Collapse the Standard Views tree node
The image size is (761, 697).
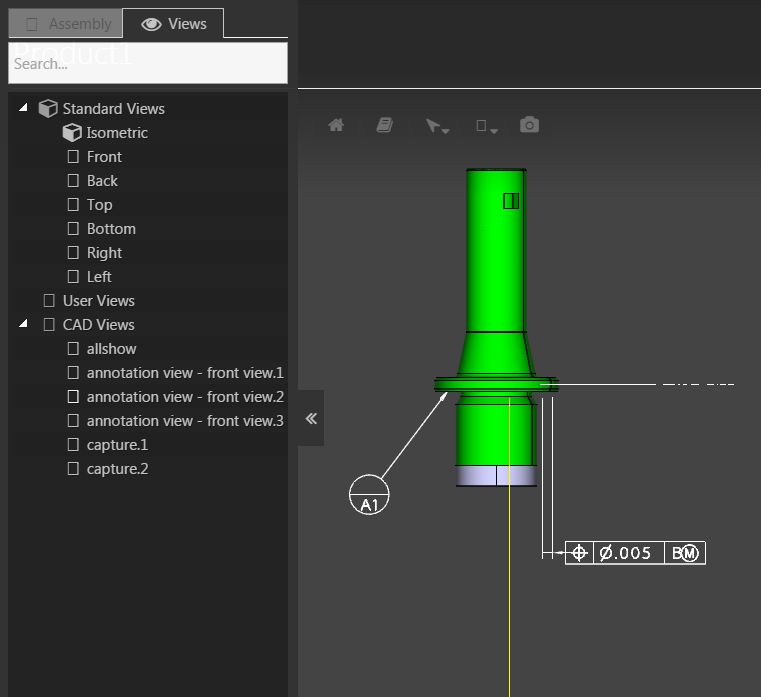point(23,108)
